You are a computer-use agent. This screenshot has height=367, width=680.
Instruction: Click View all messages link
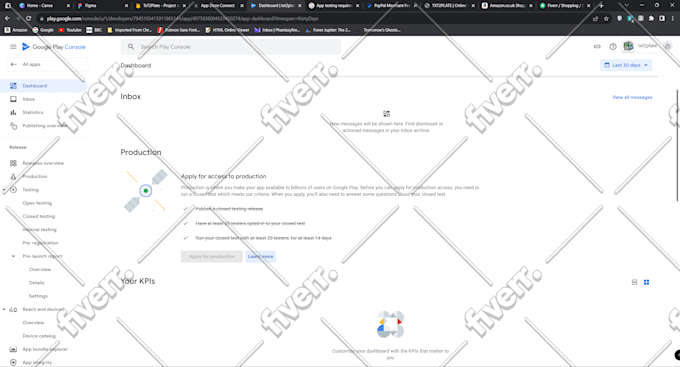pos(632,97)
